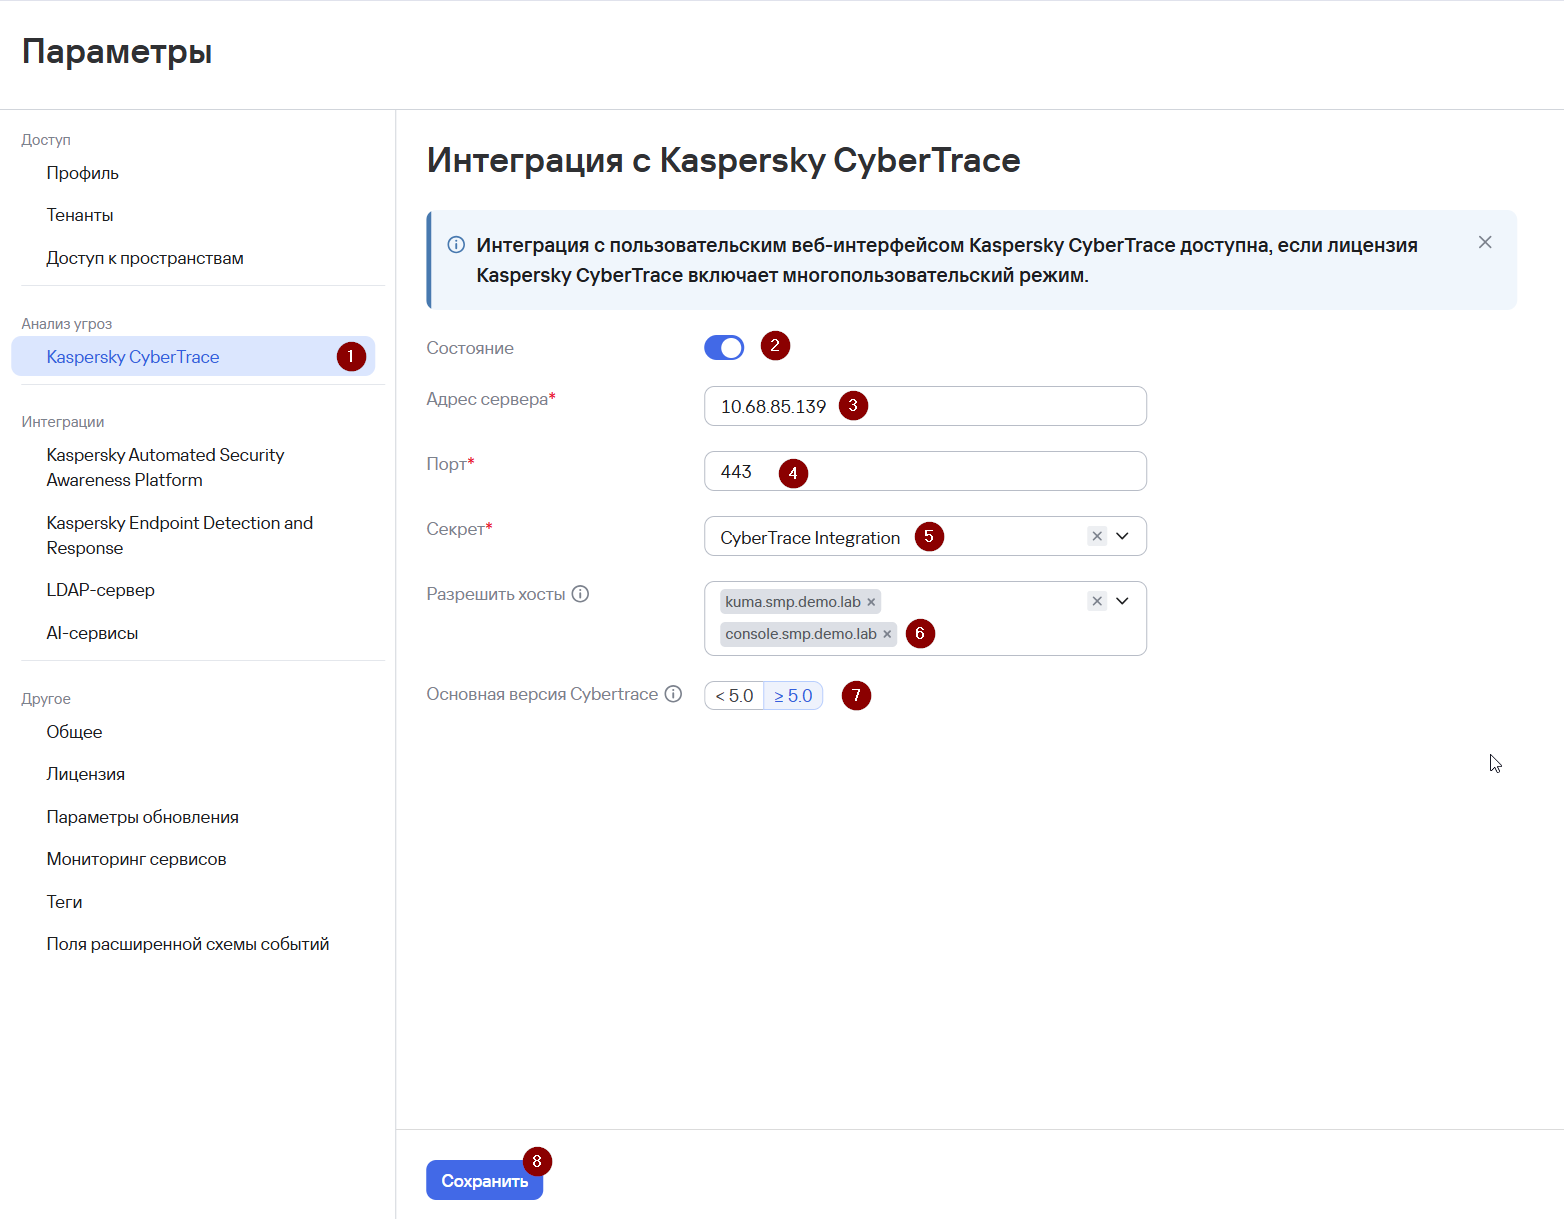Click the Другое group header
Image resolution: width=1564 pixels, height=1219 pixels.
pyautogui.click(x=46, y=699)
